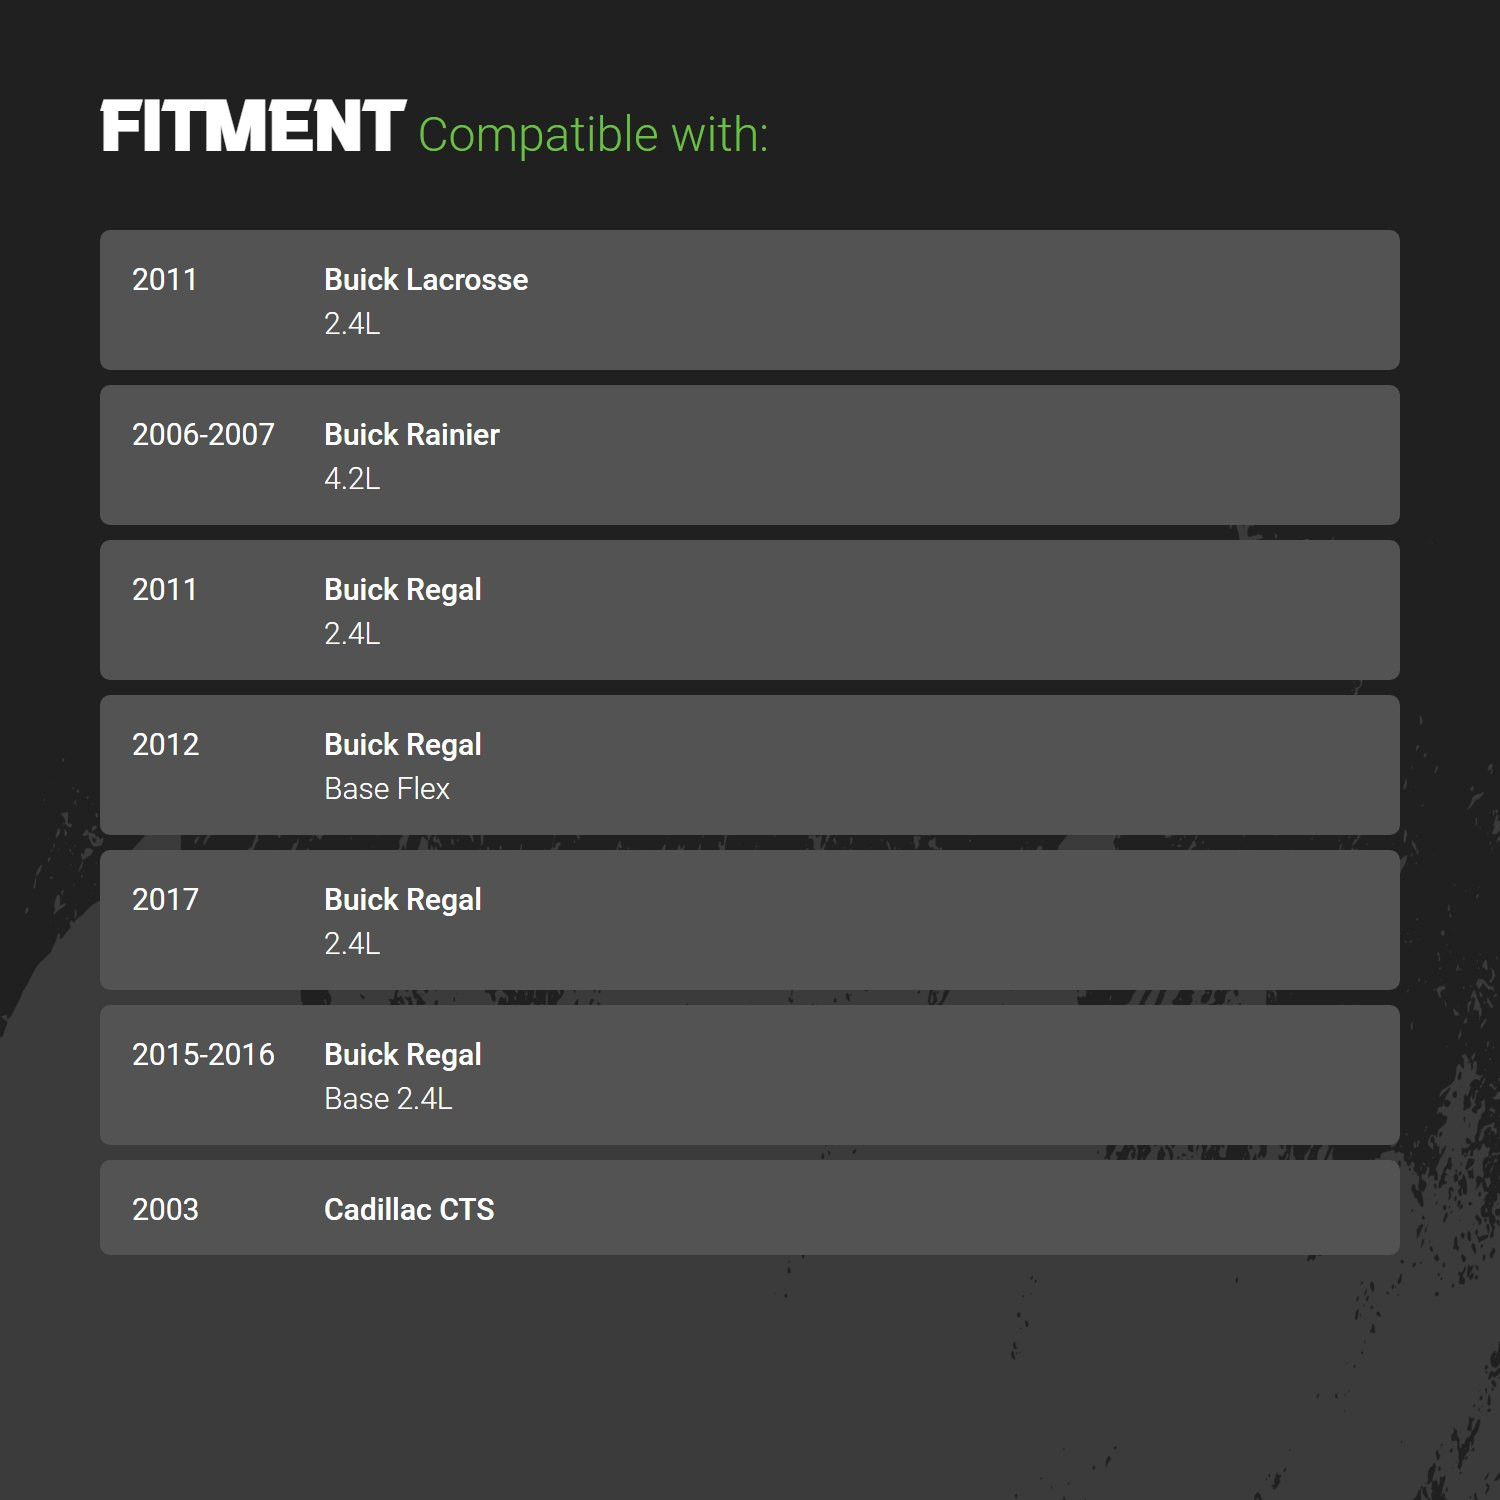Click the 2015-2016 year range
The height and width of the screenshot is (1500, 1500).
coord(203,1055)
